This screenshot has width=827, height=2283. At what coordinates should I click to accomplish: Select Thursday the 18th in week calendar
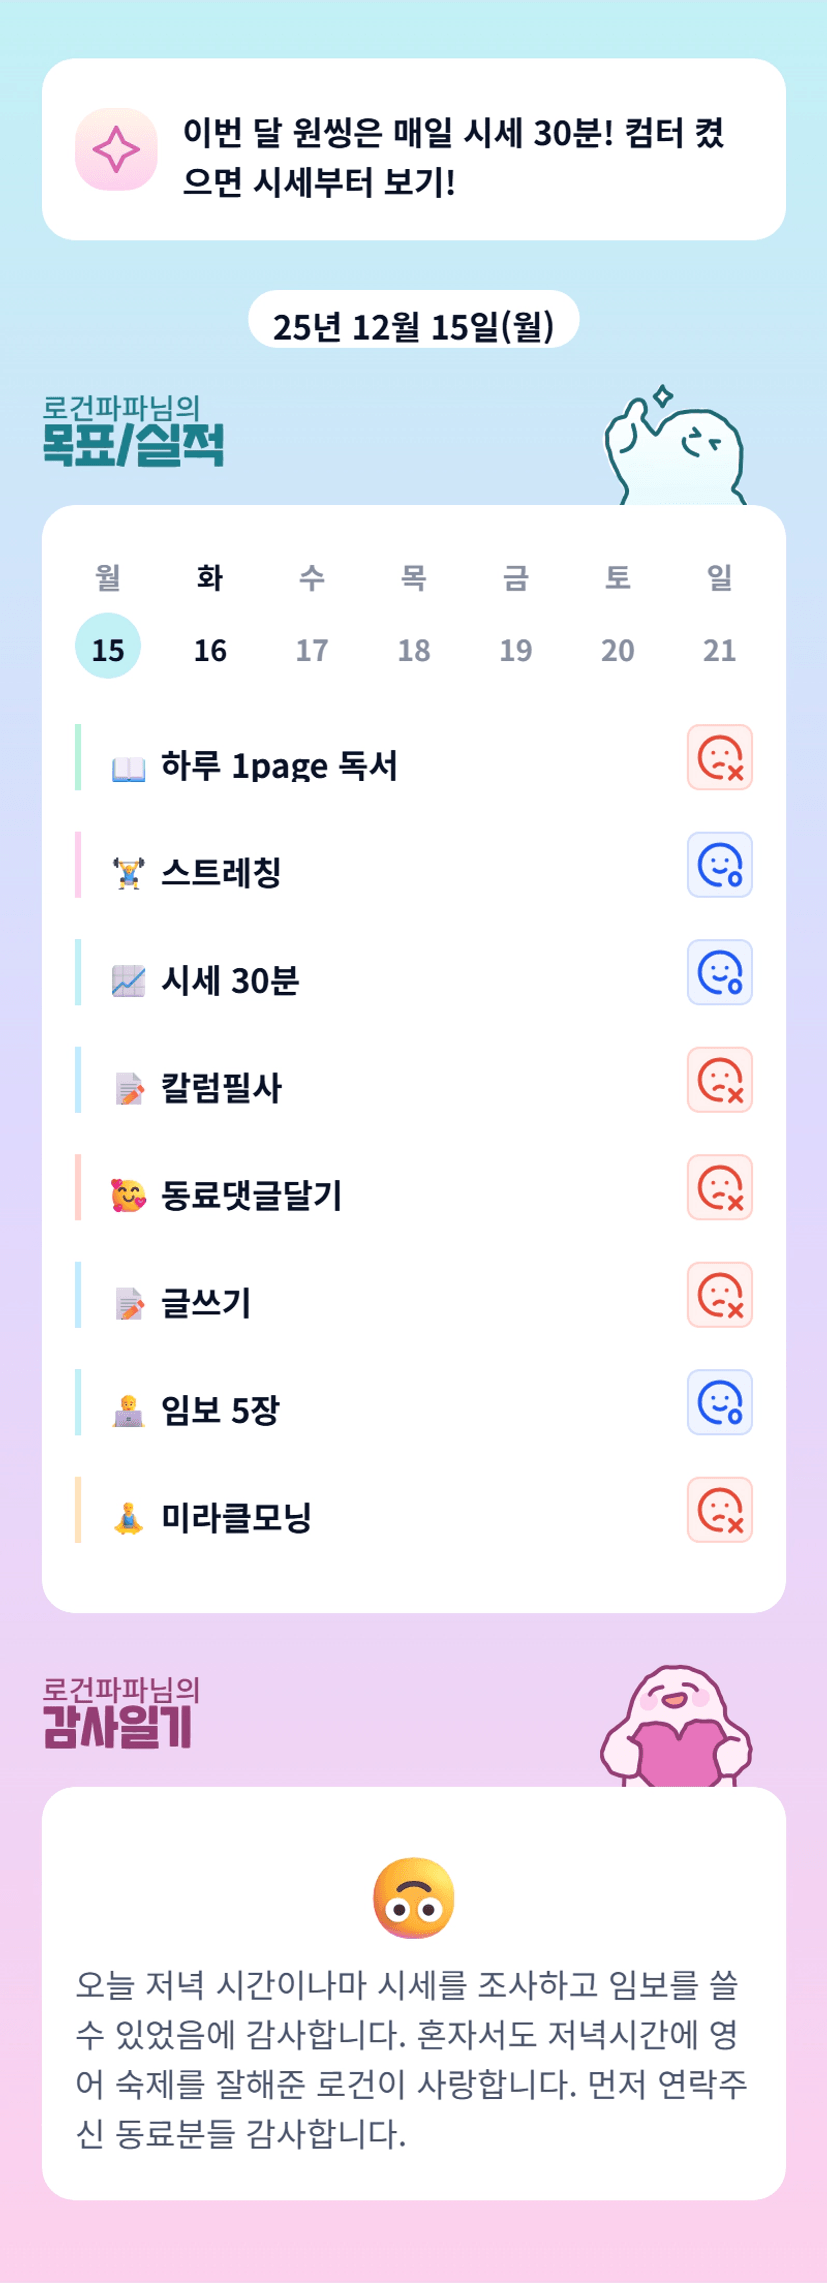tap(414, 650)
